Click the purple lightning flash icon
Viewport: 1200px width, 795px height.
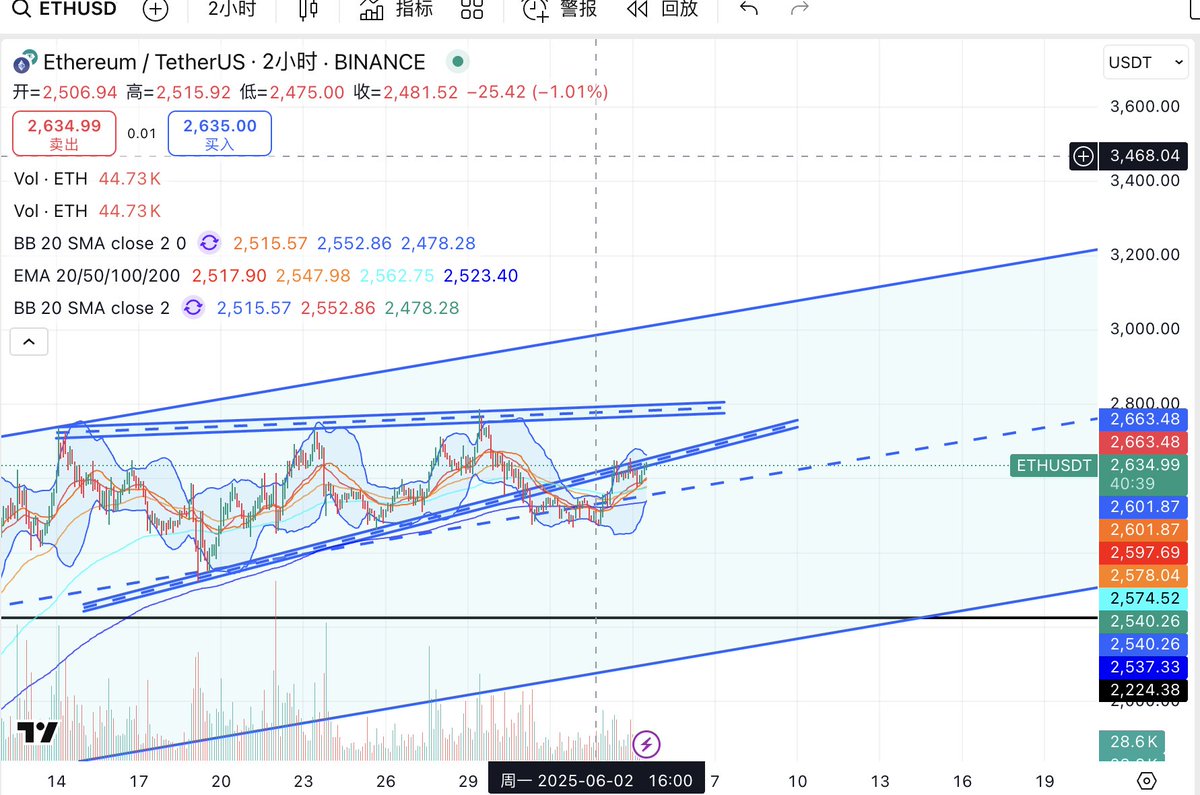pos(647,744)
